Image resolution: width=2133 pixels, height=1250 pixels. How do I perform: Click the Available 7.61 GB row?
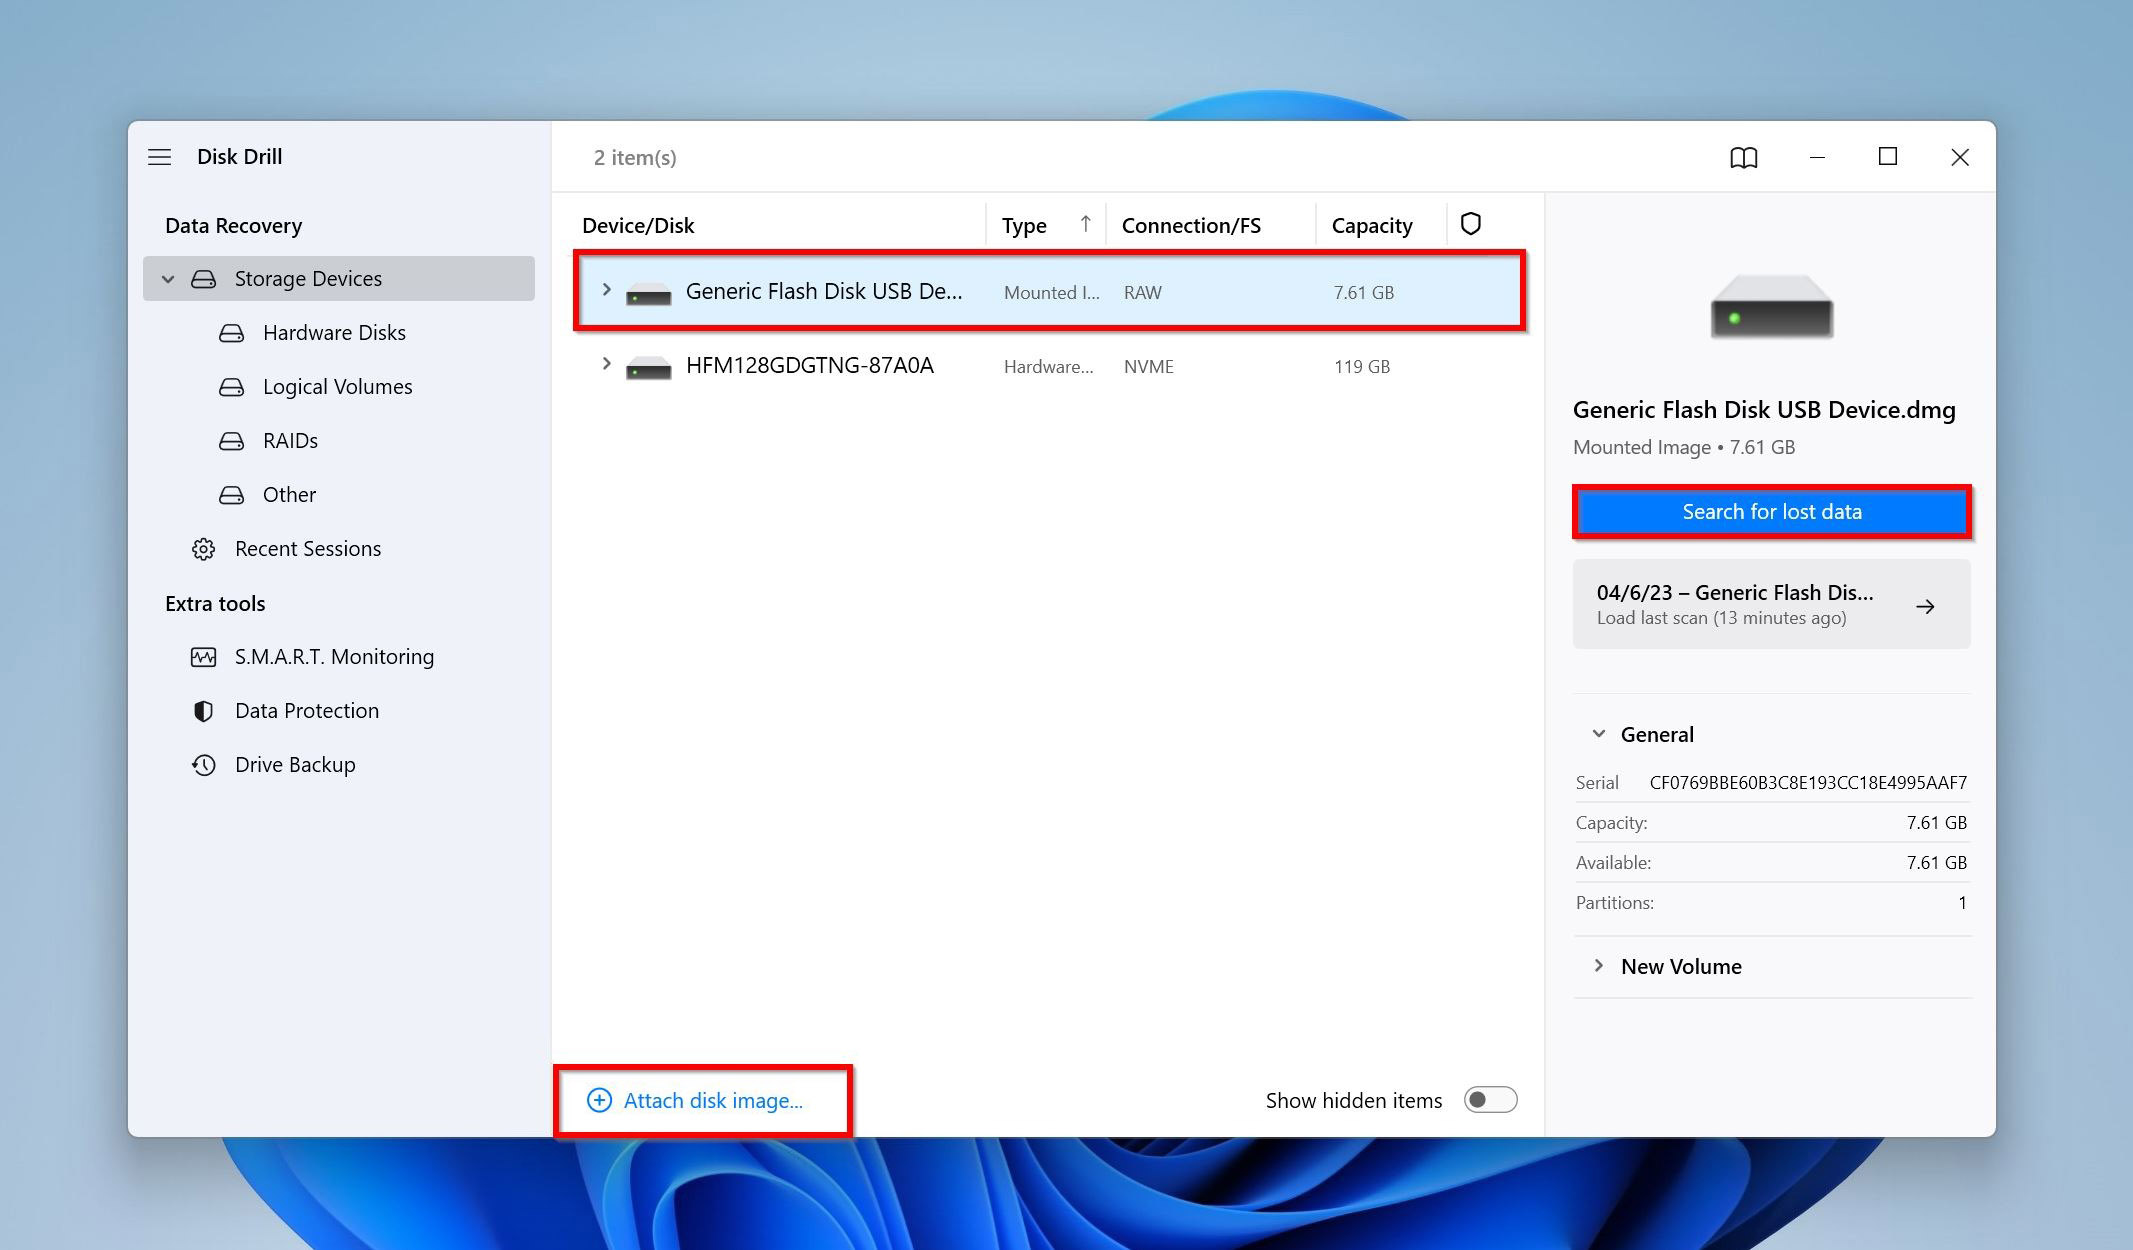(1771, 862)
